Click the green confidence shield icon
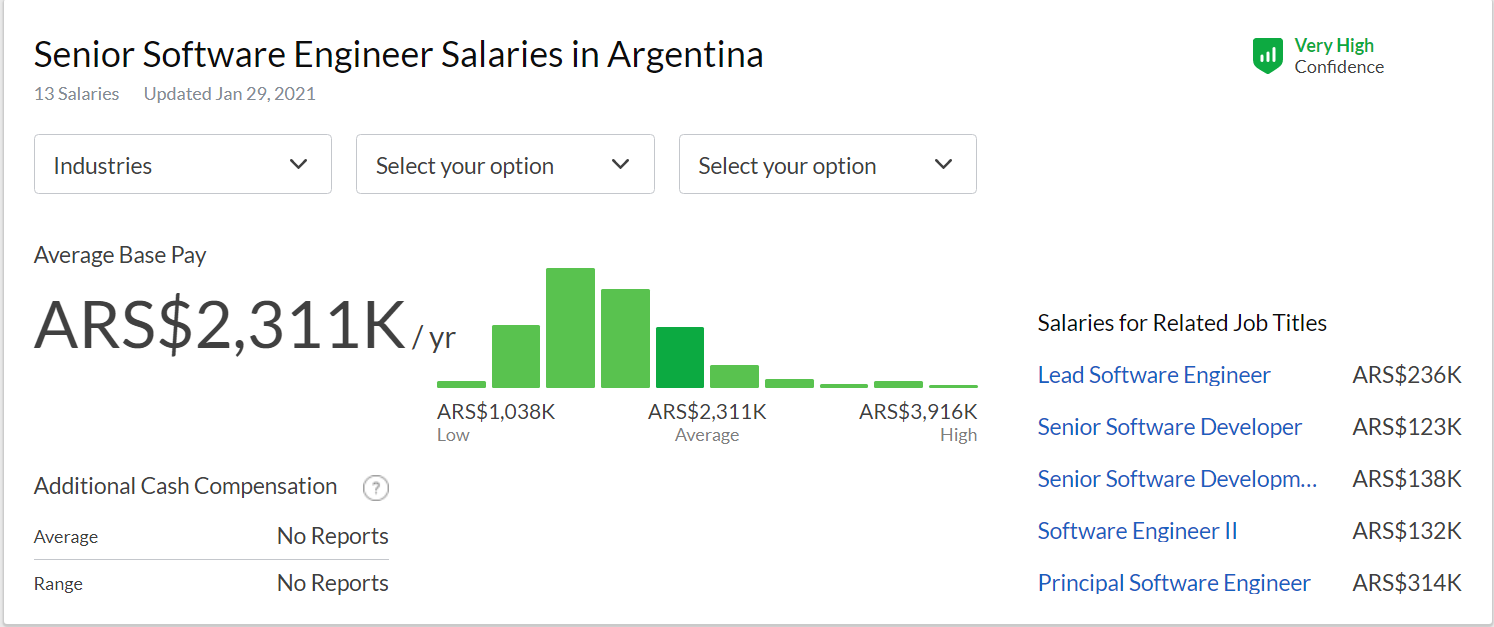 tap(1268, 55)
